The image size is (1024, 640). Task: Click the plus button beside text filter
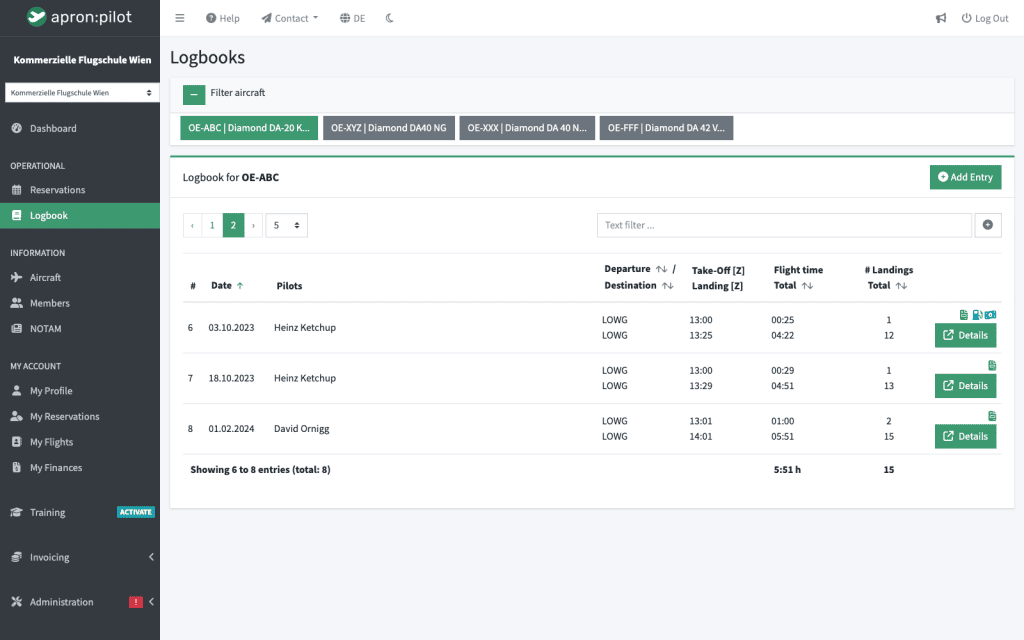point(987,225)
